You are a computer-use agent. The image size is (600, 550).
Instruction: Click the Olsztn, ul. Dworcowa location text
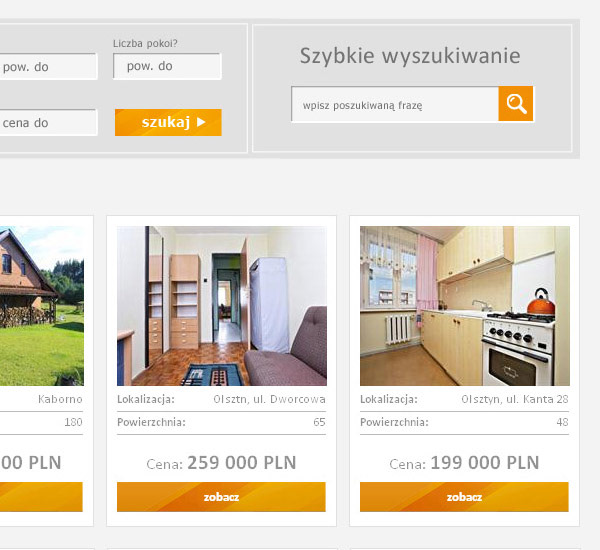(x=269, y=399)
